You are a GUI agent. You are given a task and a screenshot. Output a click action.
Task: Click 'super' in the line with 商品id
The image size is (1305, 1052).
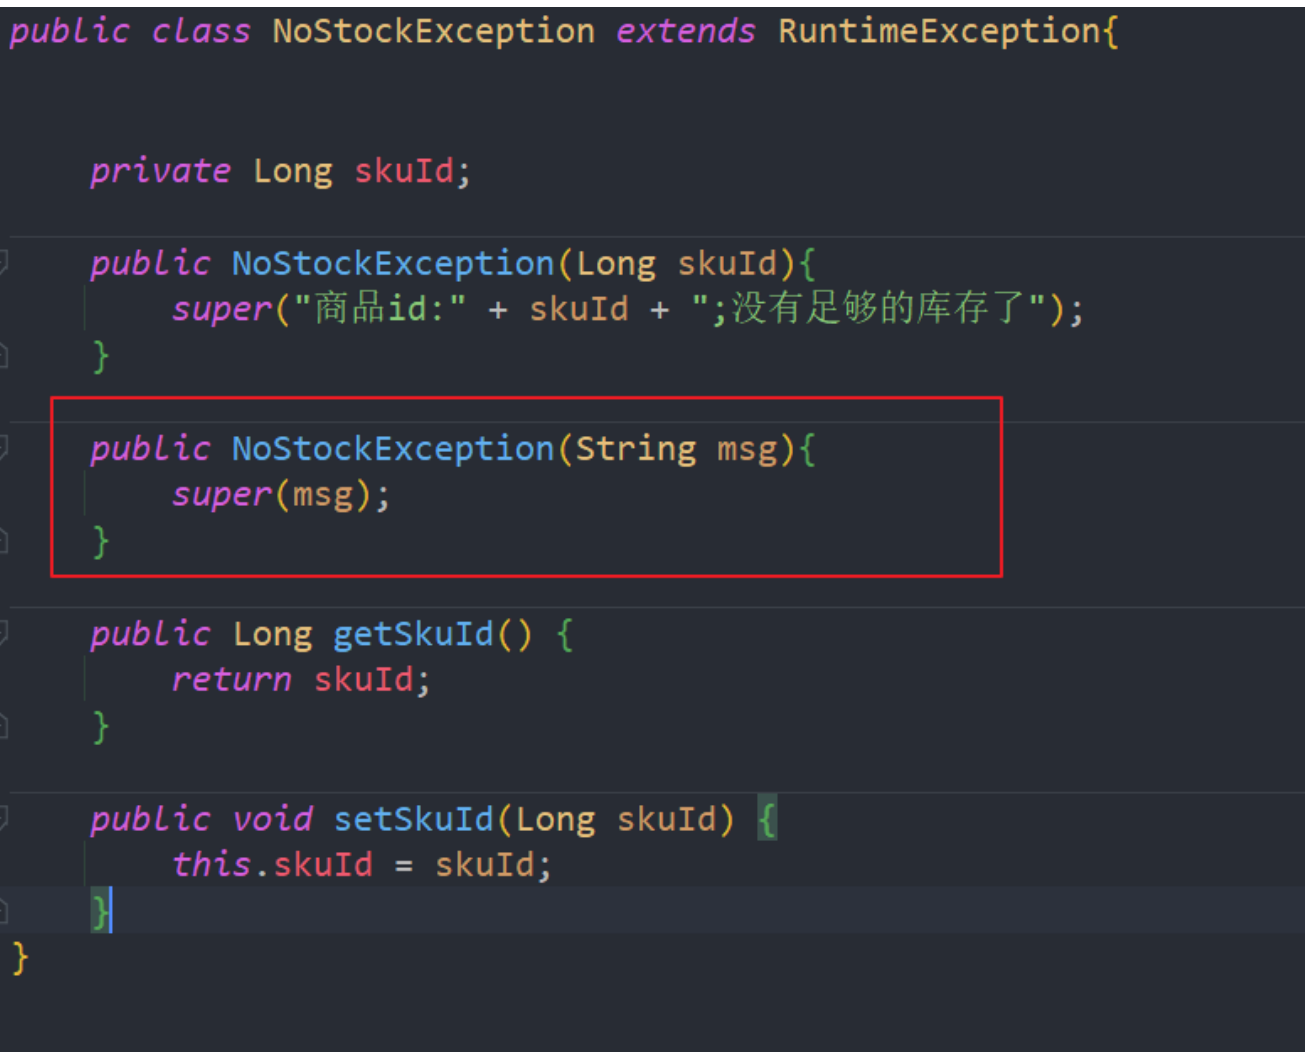pos(222,309)
